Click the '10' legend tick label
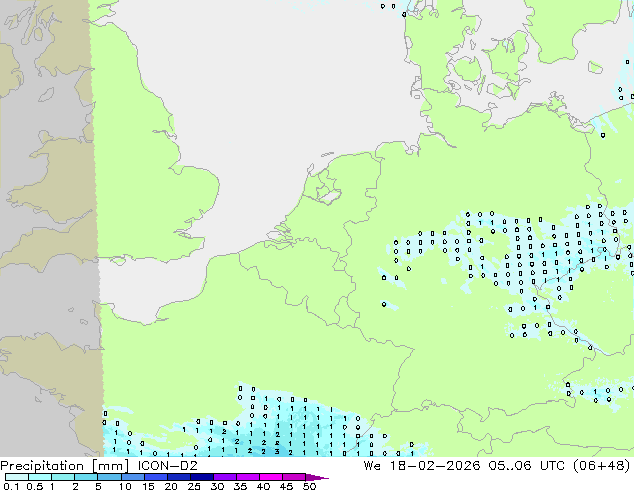Viewport: 634px width, 490px height. (124, 486)
